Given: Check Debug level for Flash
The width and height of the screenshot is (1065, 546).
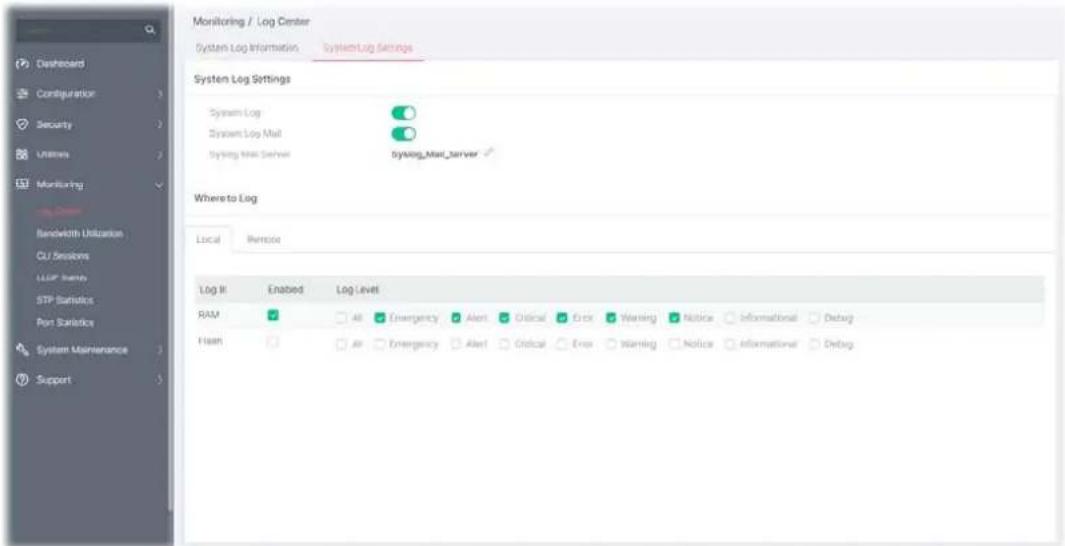Looking at the screenshot, I should [x=813, y=344].
